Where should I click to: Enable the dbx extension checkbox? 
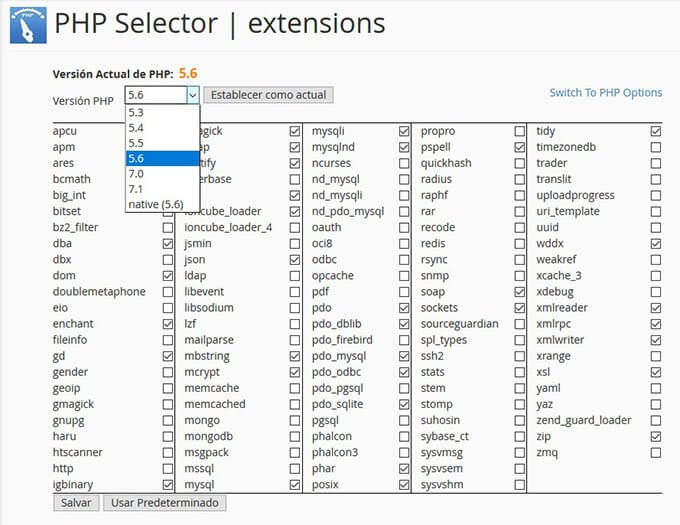tap(168, 260)
